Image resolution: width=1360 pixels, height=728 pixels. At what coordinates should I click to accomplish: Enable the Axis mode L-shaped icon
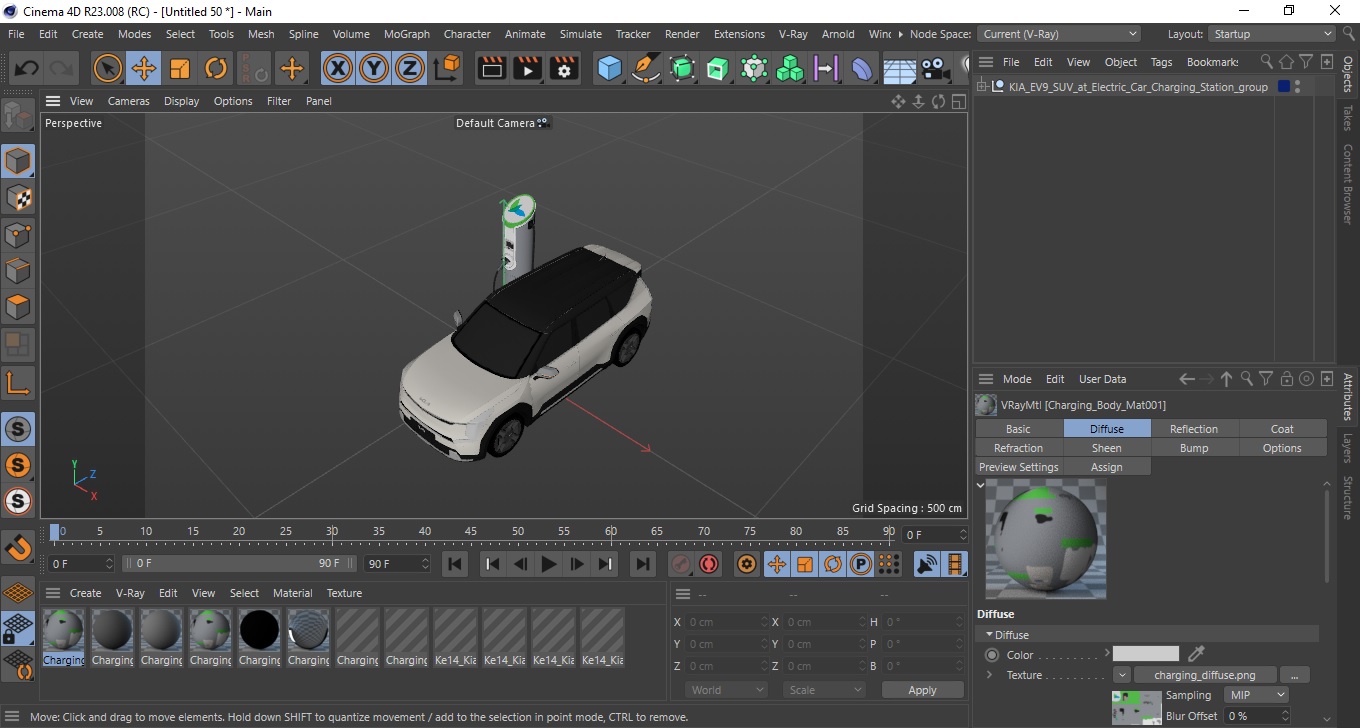tap(18, 382)
